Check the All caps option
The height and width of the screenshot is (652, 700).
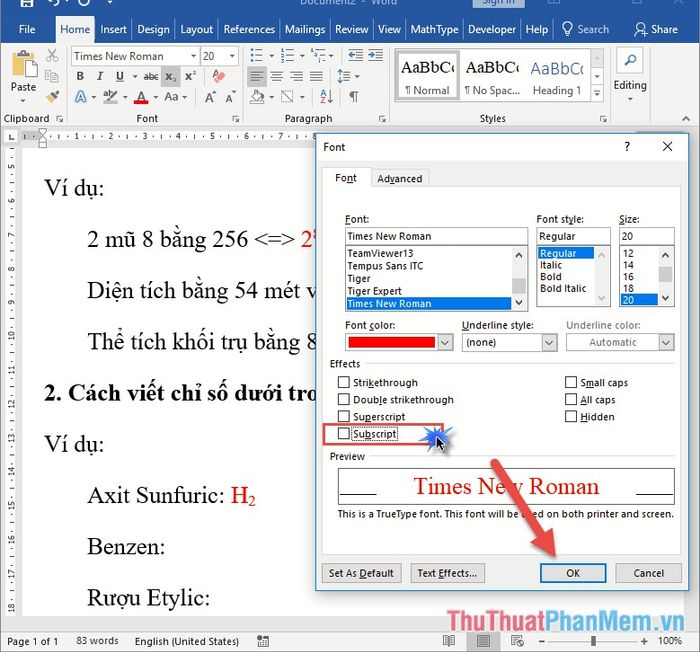click(571, 399)
